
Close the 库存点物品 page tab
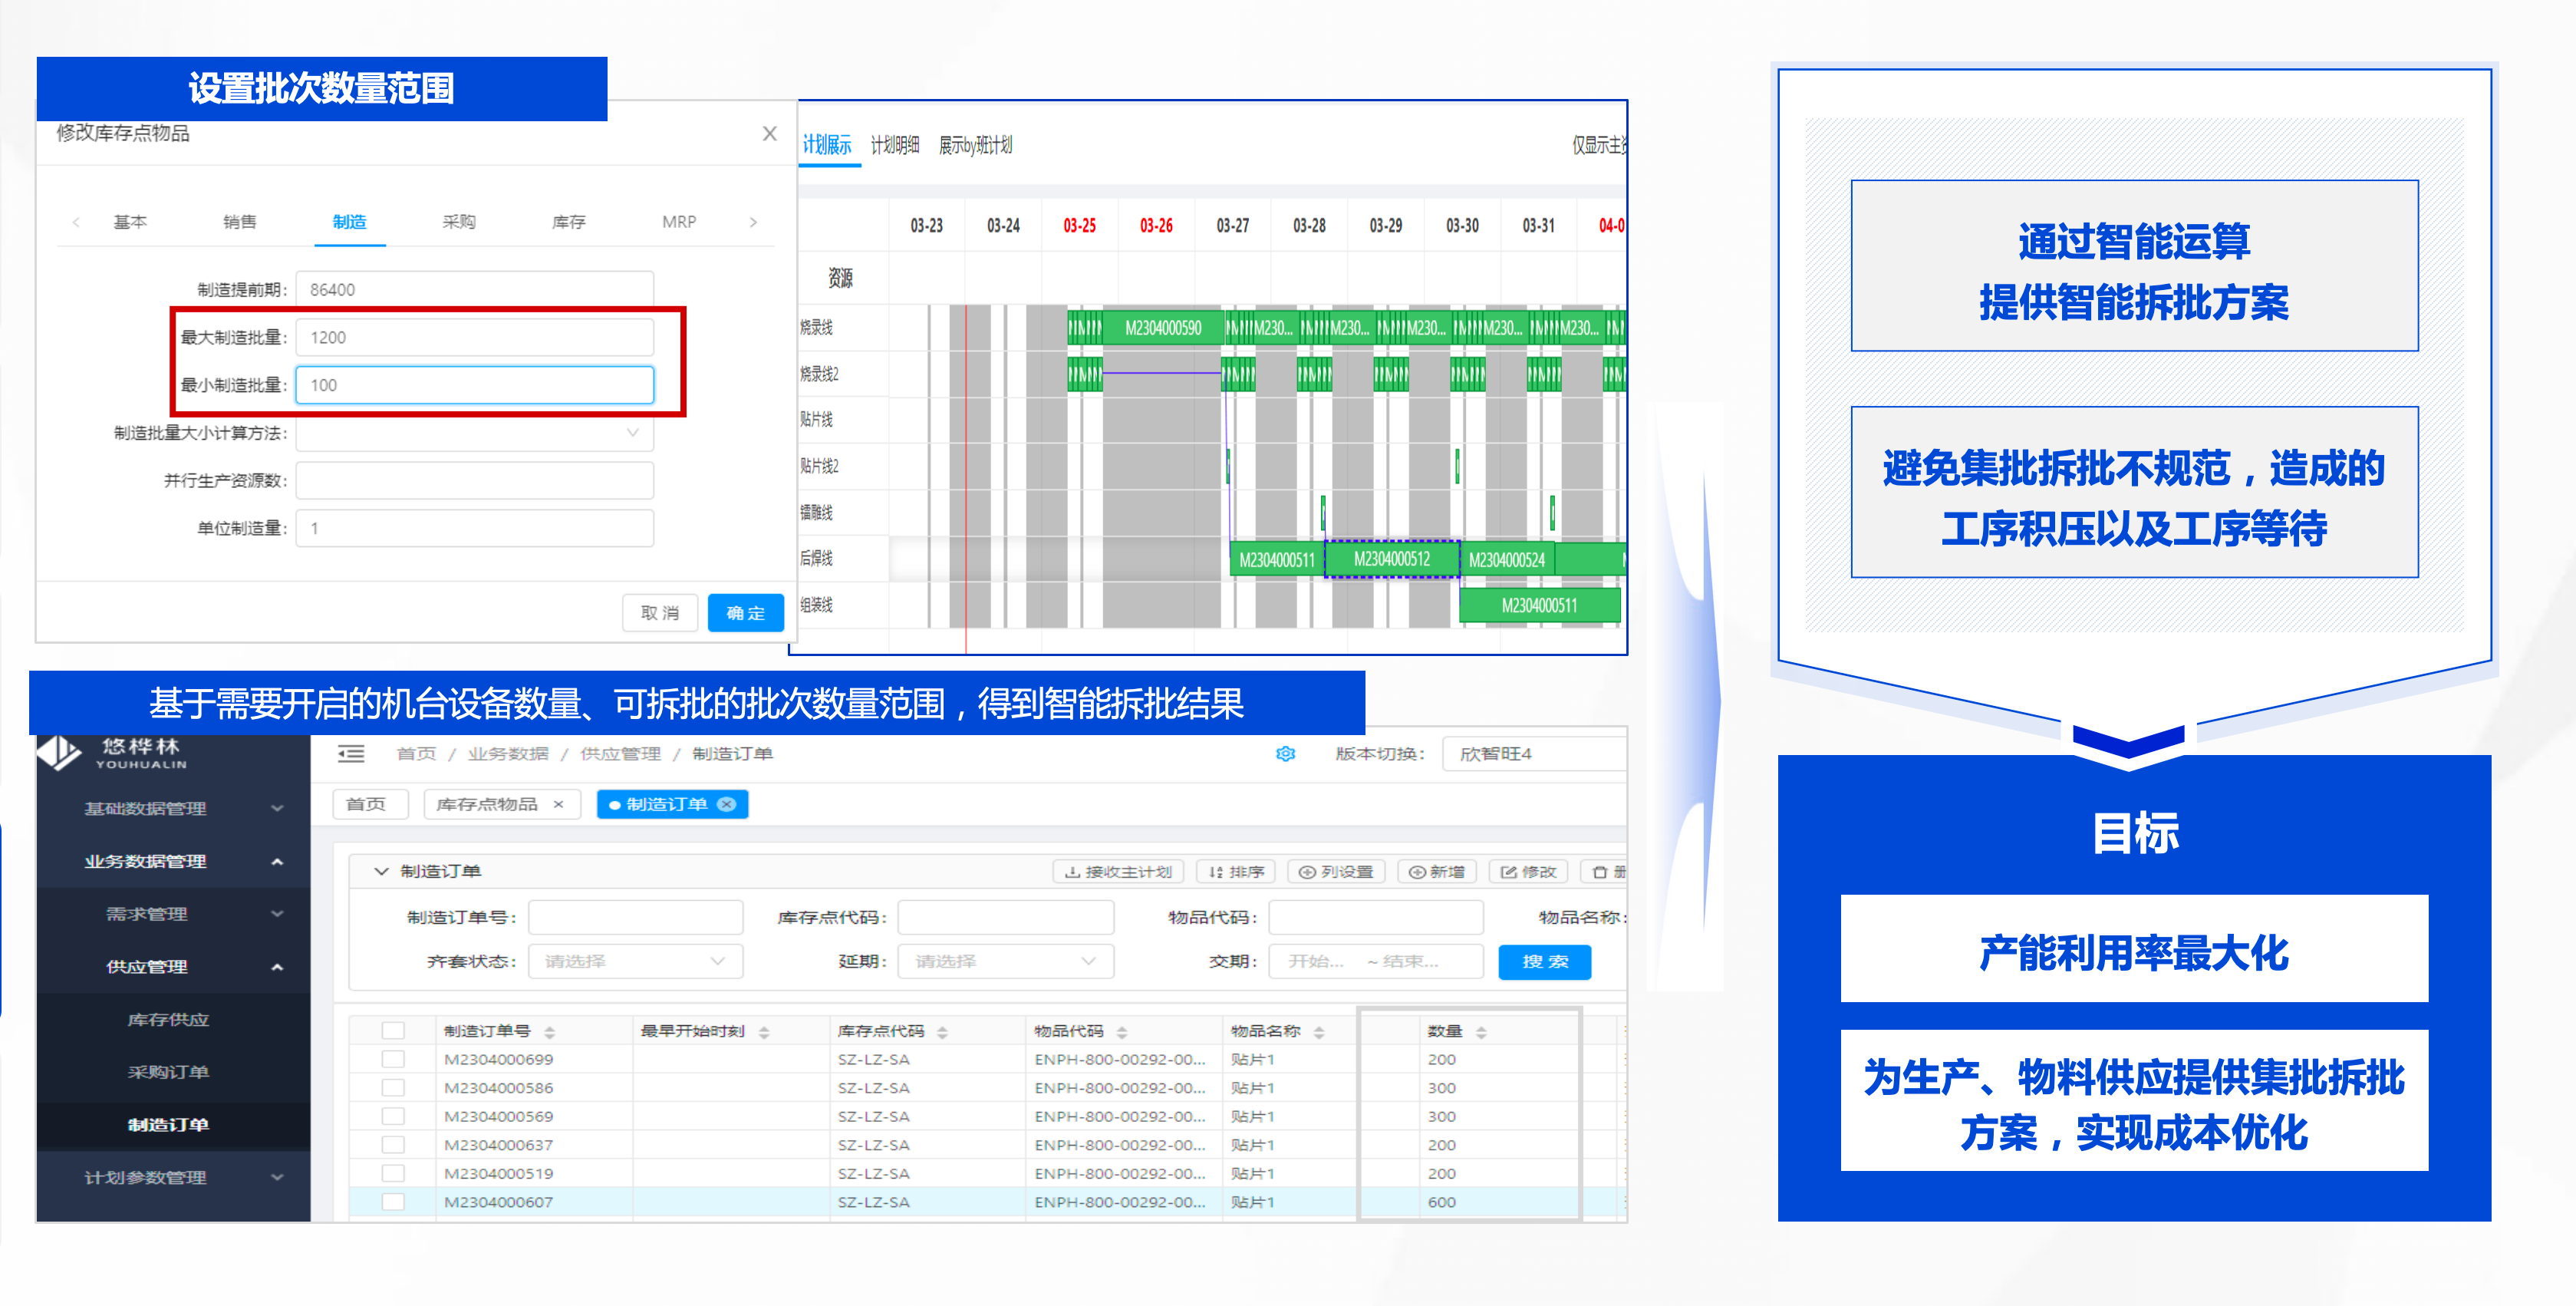559,804
